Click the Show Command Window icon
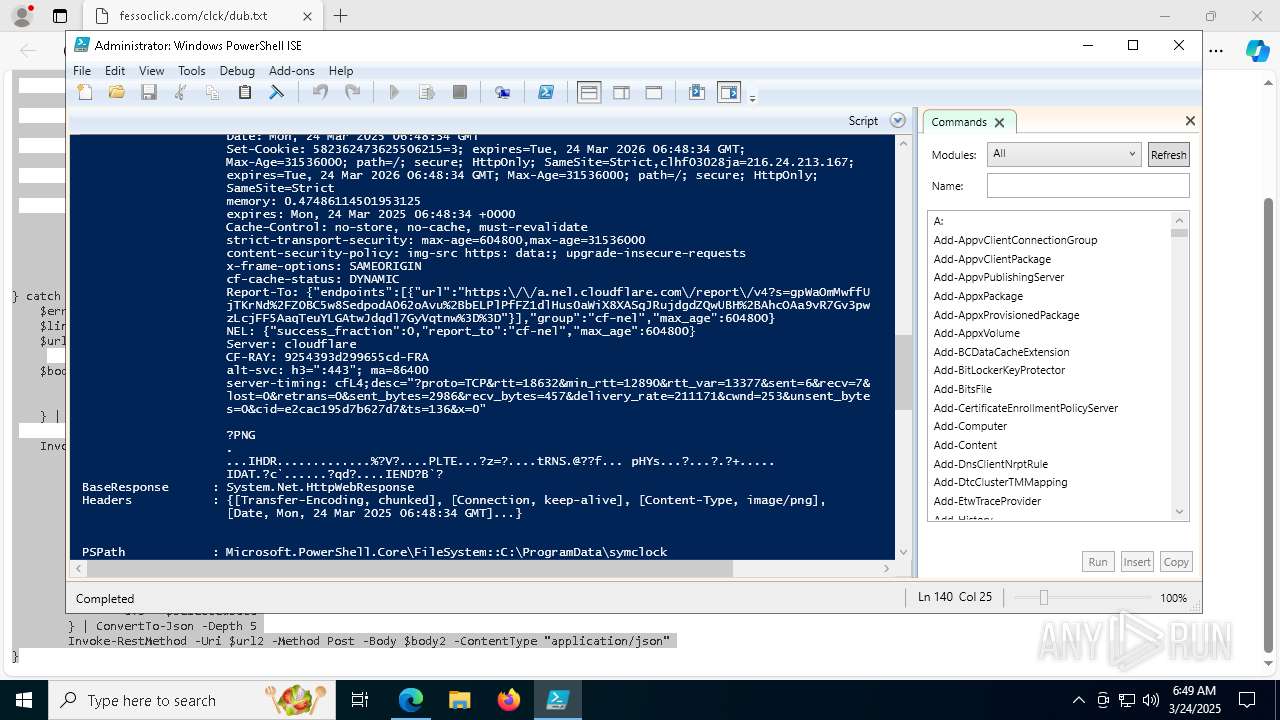Image resolution: width=1280 pixels, height=720 pixels. [x=697, y=93]
